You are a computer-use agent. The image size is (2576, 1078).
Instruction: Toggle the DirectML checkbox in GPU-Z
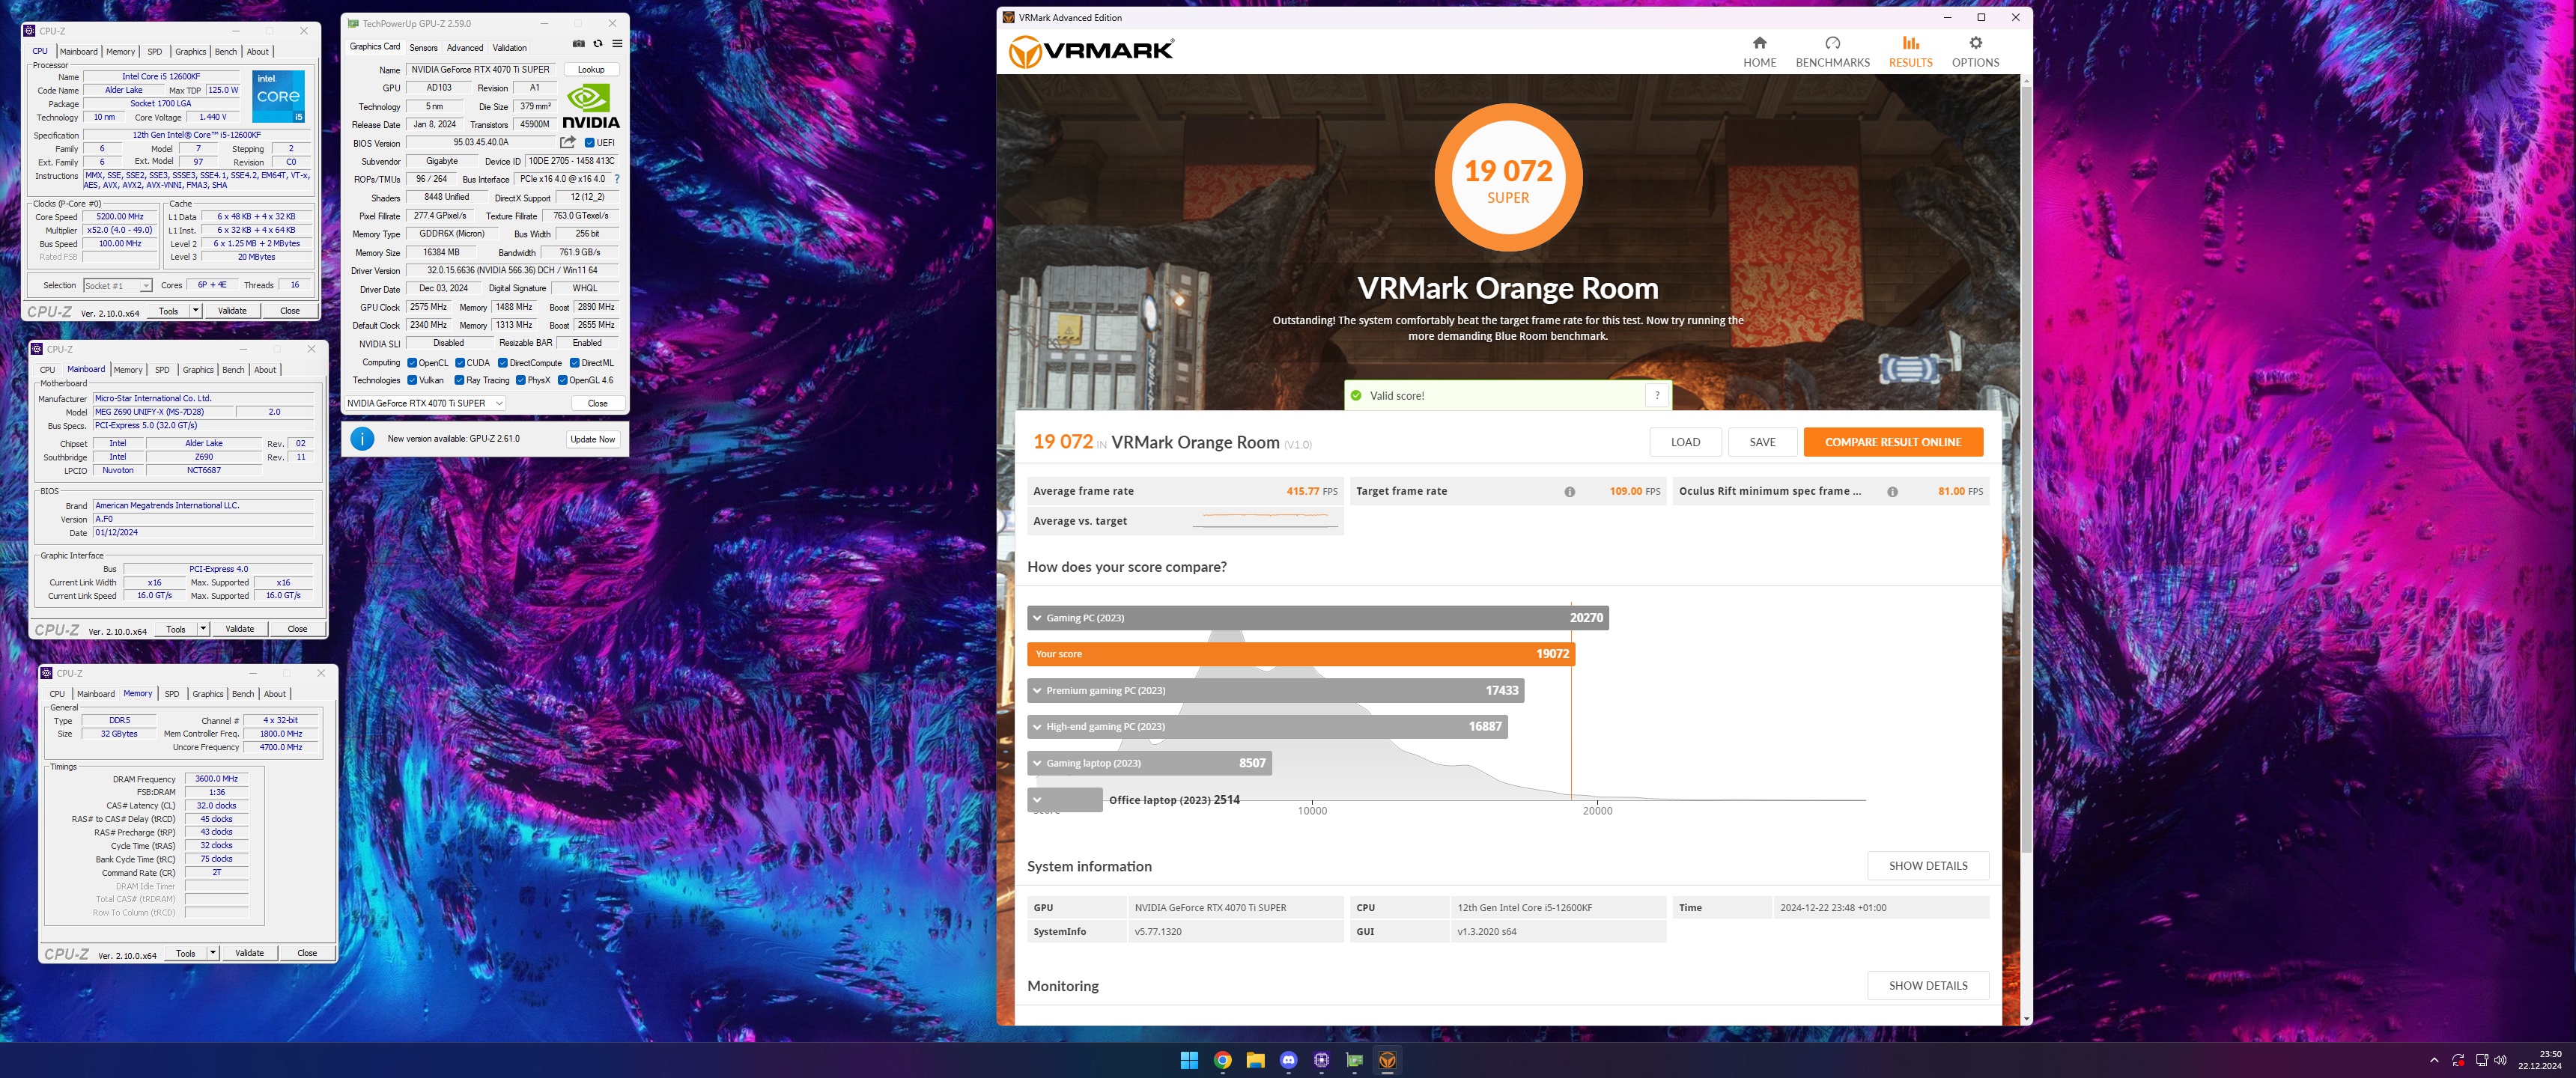click(575, 363)
